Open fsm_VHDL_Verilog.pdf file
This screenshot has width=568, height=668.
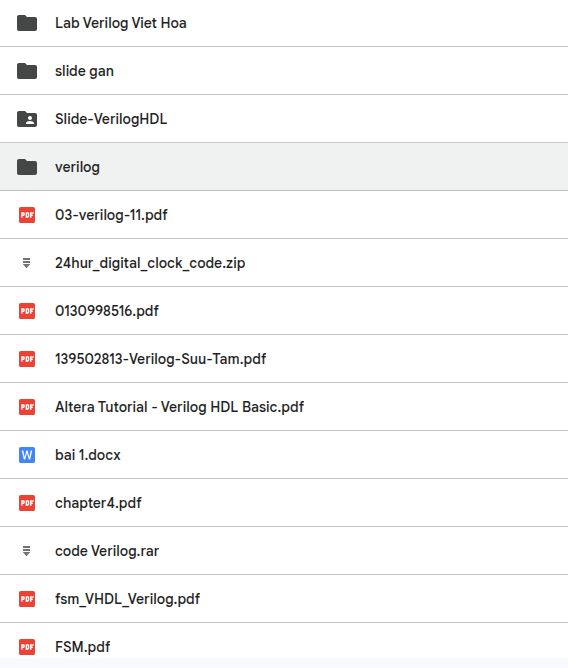(127, 599)
